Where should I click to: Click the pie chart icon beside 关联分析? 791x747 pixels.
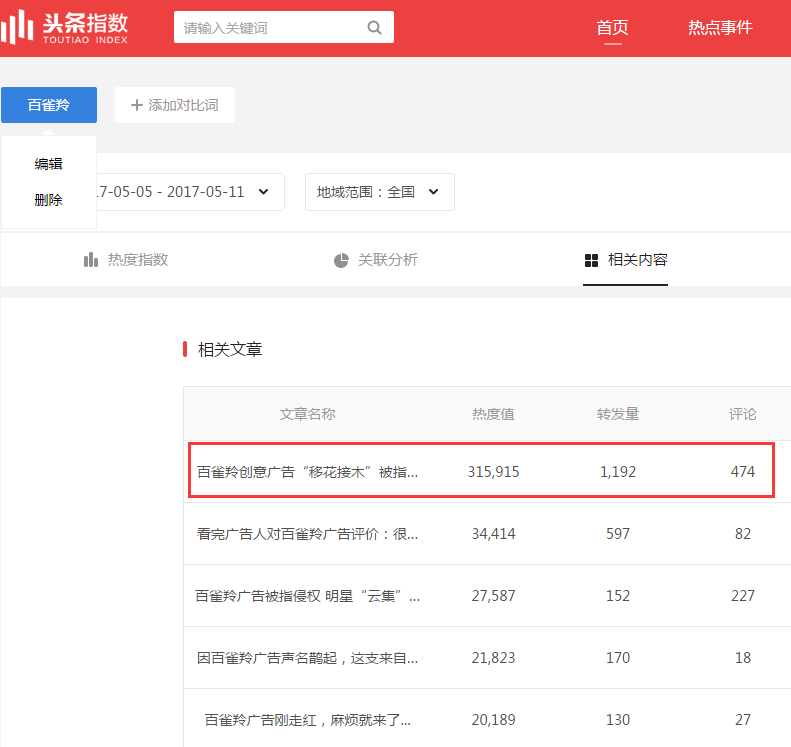tap(341, 260)
